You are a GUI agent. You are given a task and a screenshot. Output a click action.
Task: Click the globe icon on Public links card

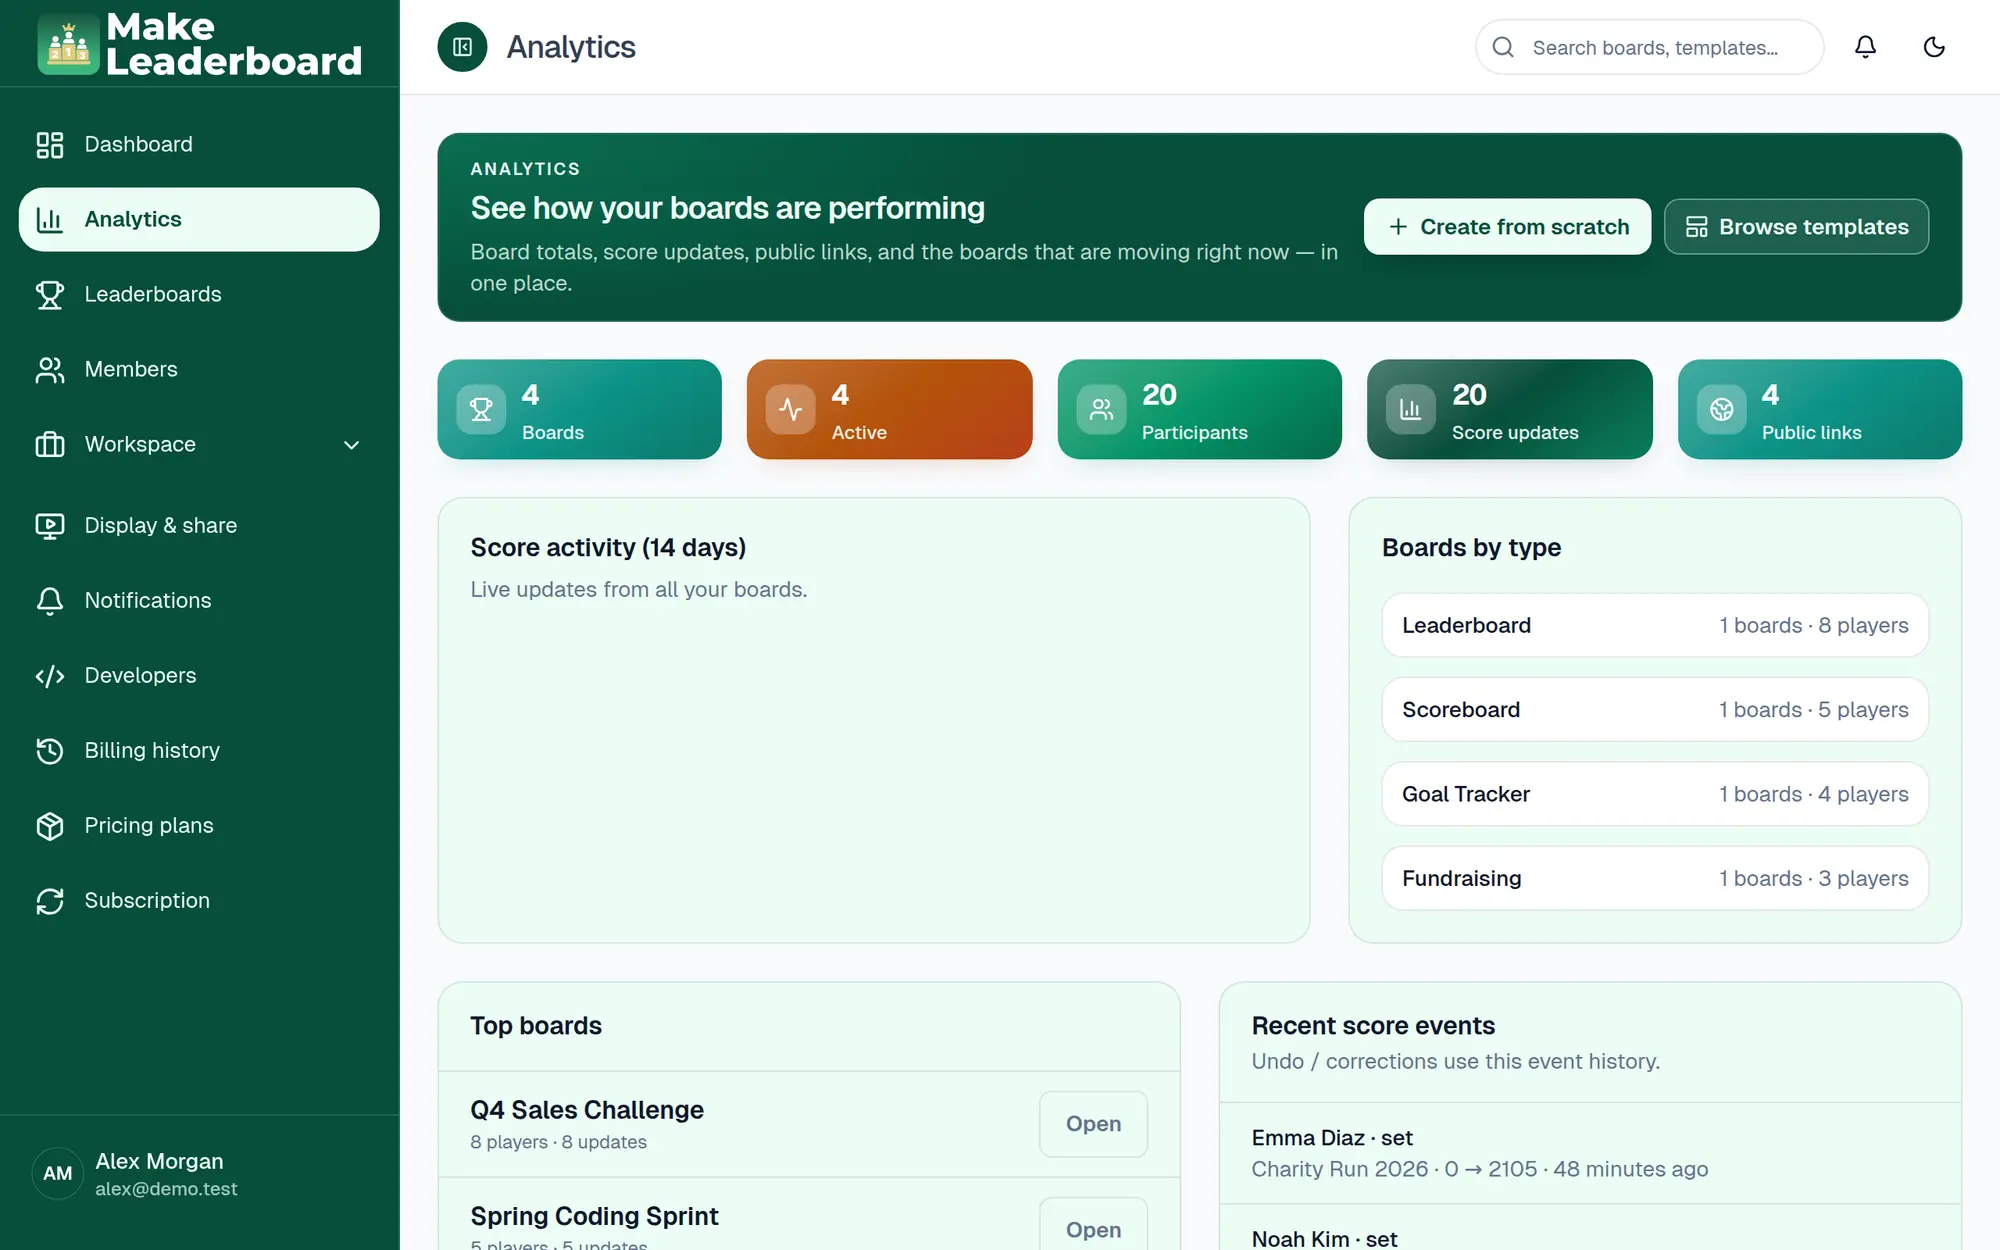tap(1721, 410)
